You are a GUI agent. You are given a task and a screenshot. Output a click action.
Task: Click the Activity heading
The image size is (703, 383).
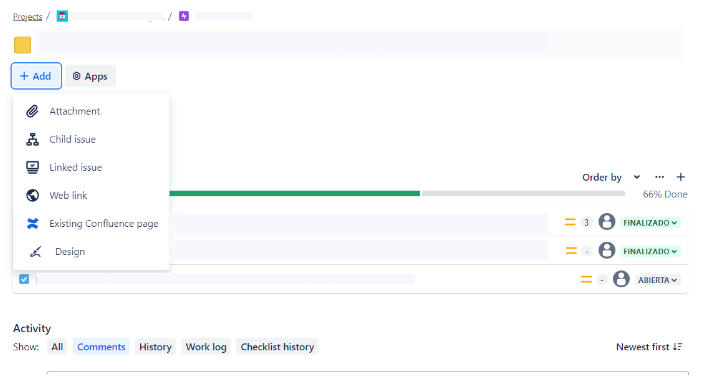32,328
